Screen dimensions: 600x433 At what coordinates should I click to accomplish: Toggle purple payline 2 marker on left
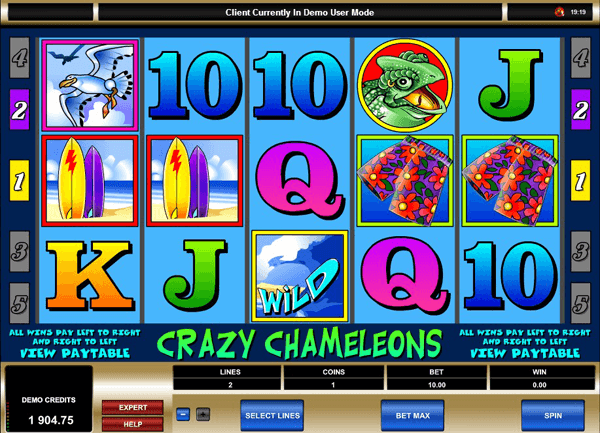click(x=19, y=110)
